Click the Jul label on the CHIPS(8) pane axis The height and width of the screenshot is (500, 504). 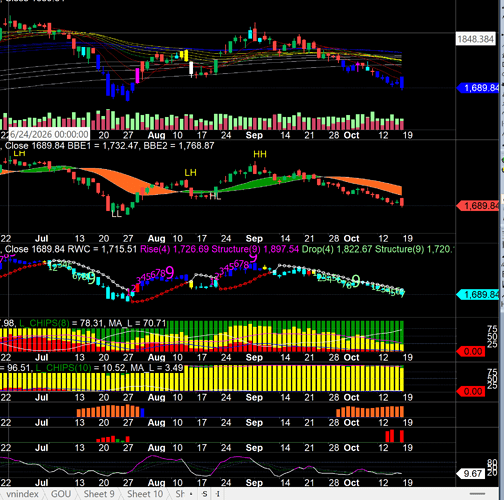tap(42, 357)
